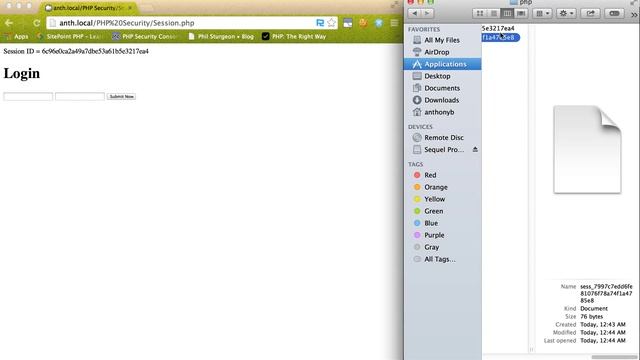Click the first login input field
The height and width of the screenshot is (360, 640).
(28, 96)
